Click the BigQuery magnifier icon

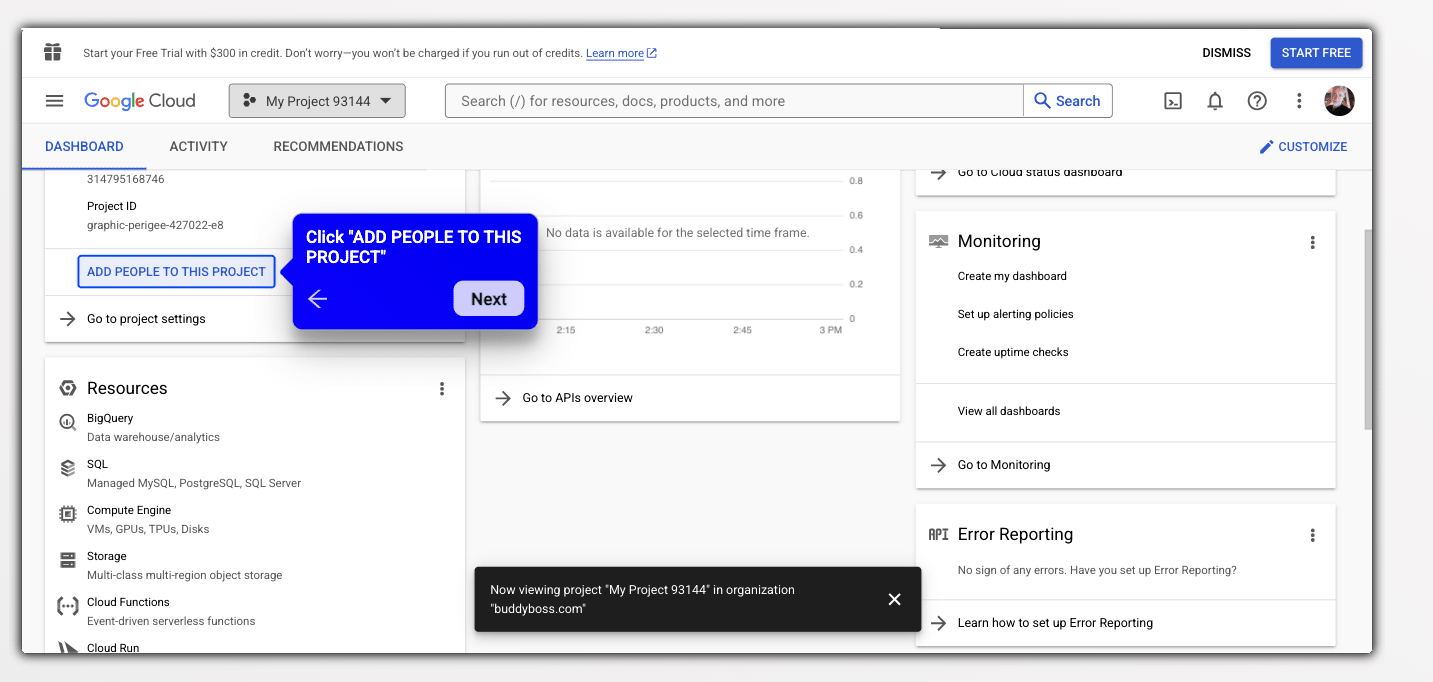point(67,422)
